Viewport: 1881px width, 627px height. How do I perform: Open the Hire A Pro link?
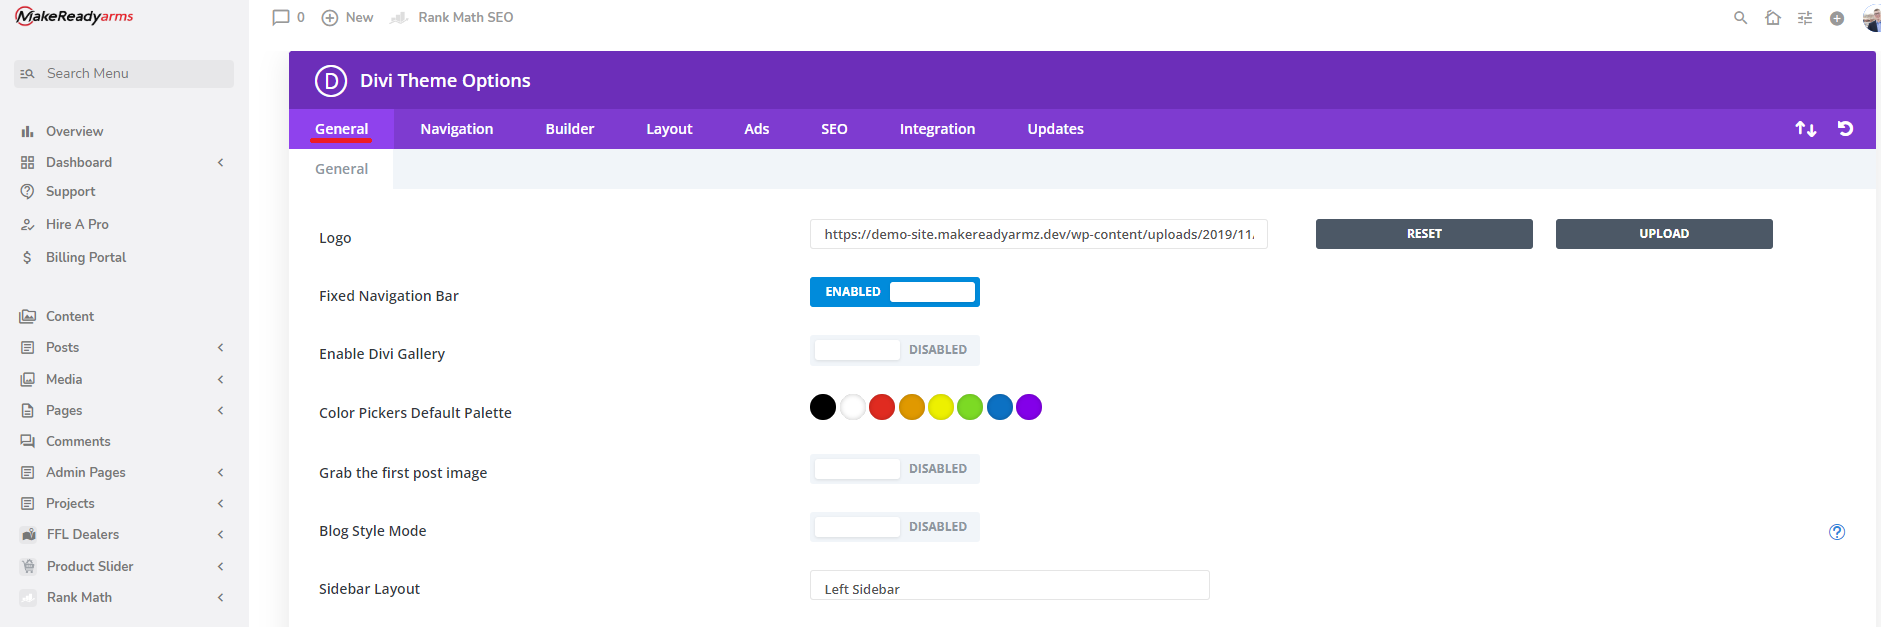point(77,224)
